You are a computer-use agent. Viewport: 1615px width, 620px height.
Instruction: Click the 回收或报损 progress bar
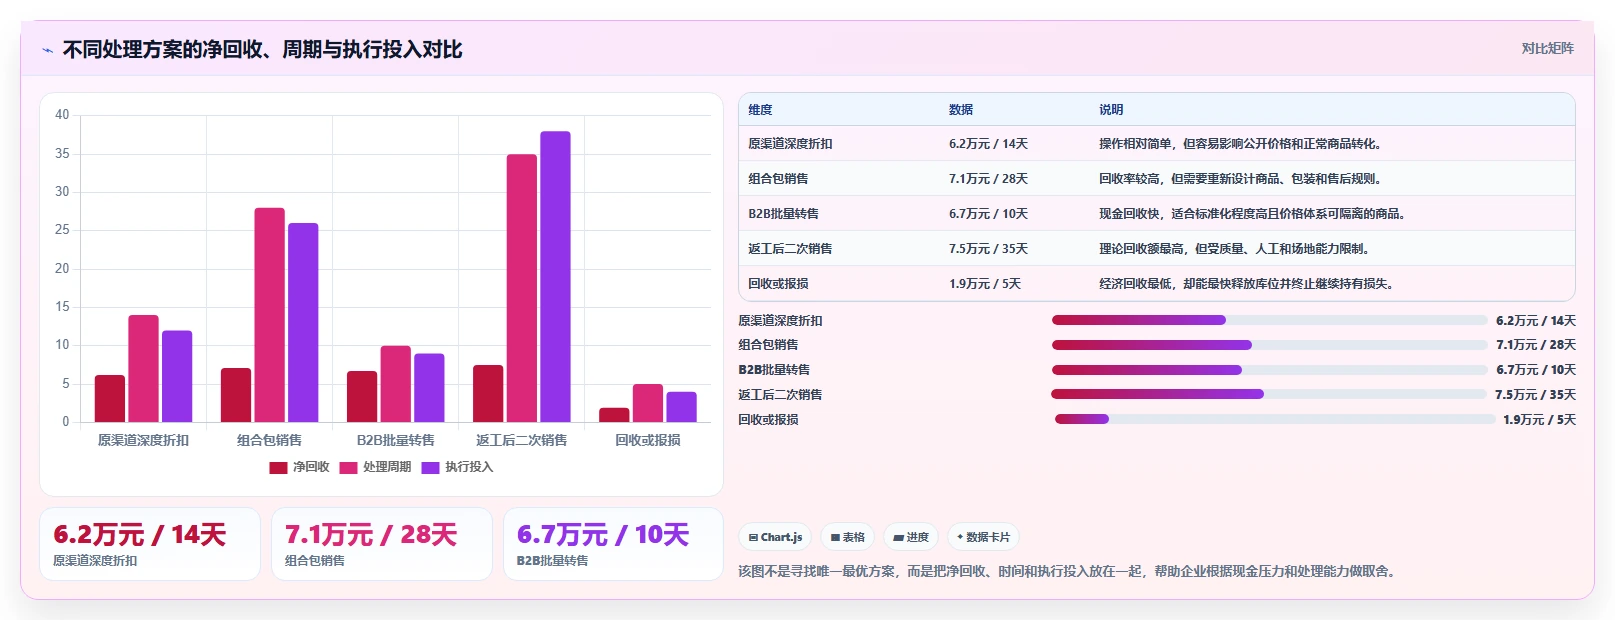pos(1275,419)
